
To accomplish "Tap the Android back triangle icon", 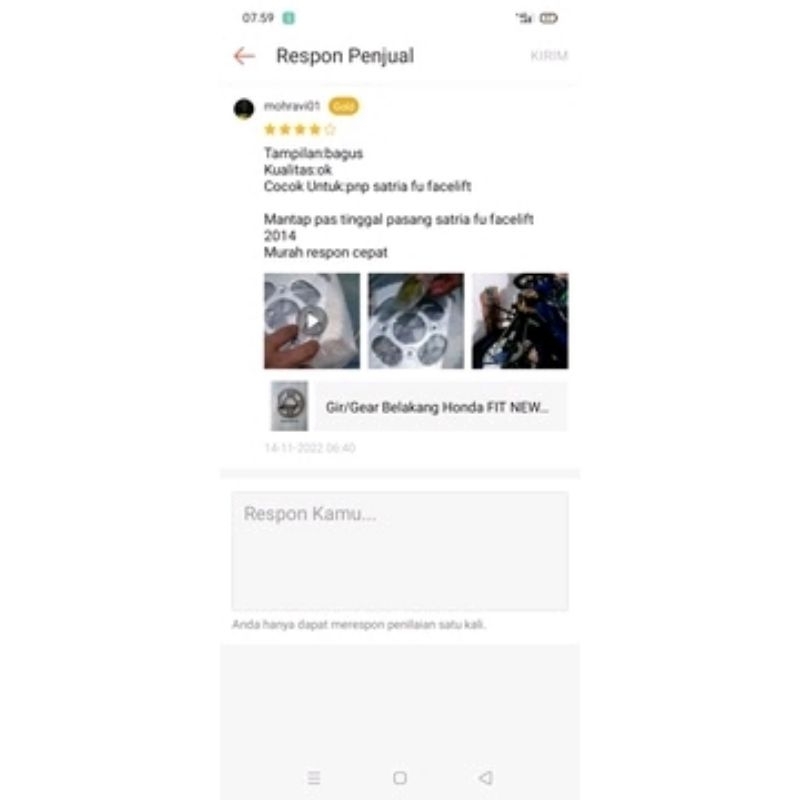I will 485,778.
